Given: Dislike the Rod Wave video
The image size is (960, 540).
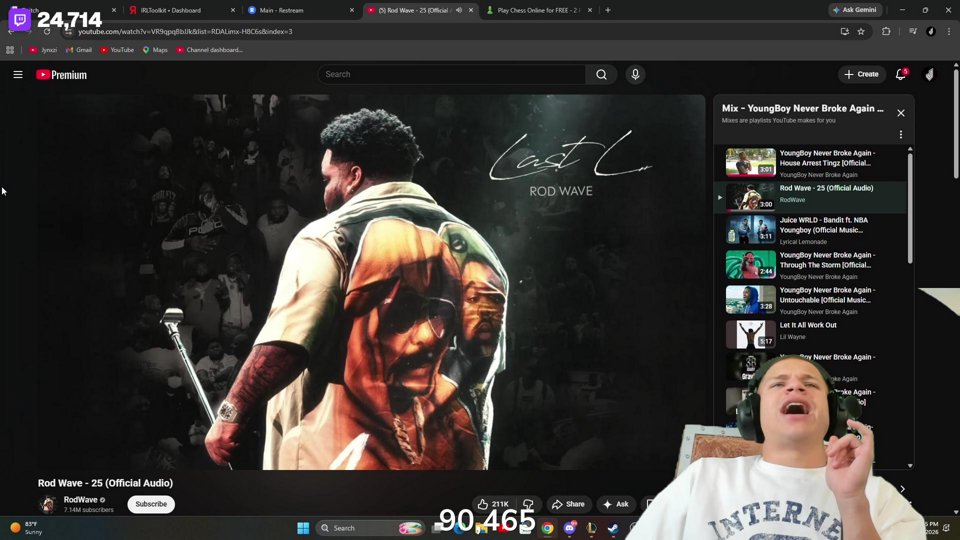Looking at the screenshot, I should pos(528,504).
